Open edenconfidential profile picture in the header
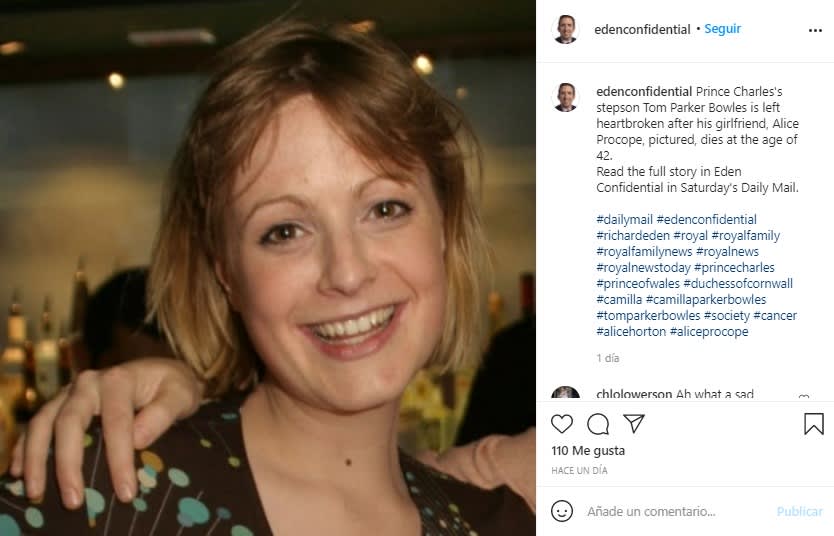Image resolution: width=834 pixels, height=536 pixels. coord(566,30)
